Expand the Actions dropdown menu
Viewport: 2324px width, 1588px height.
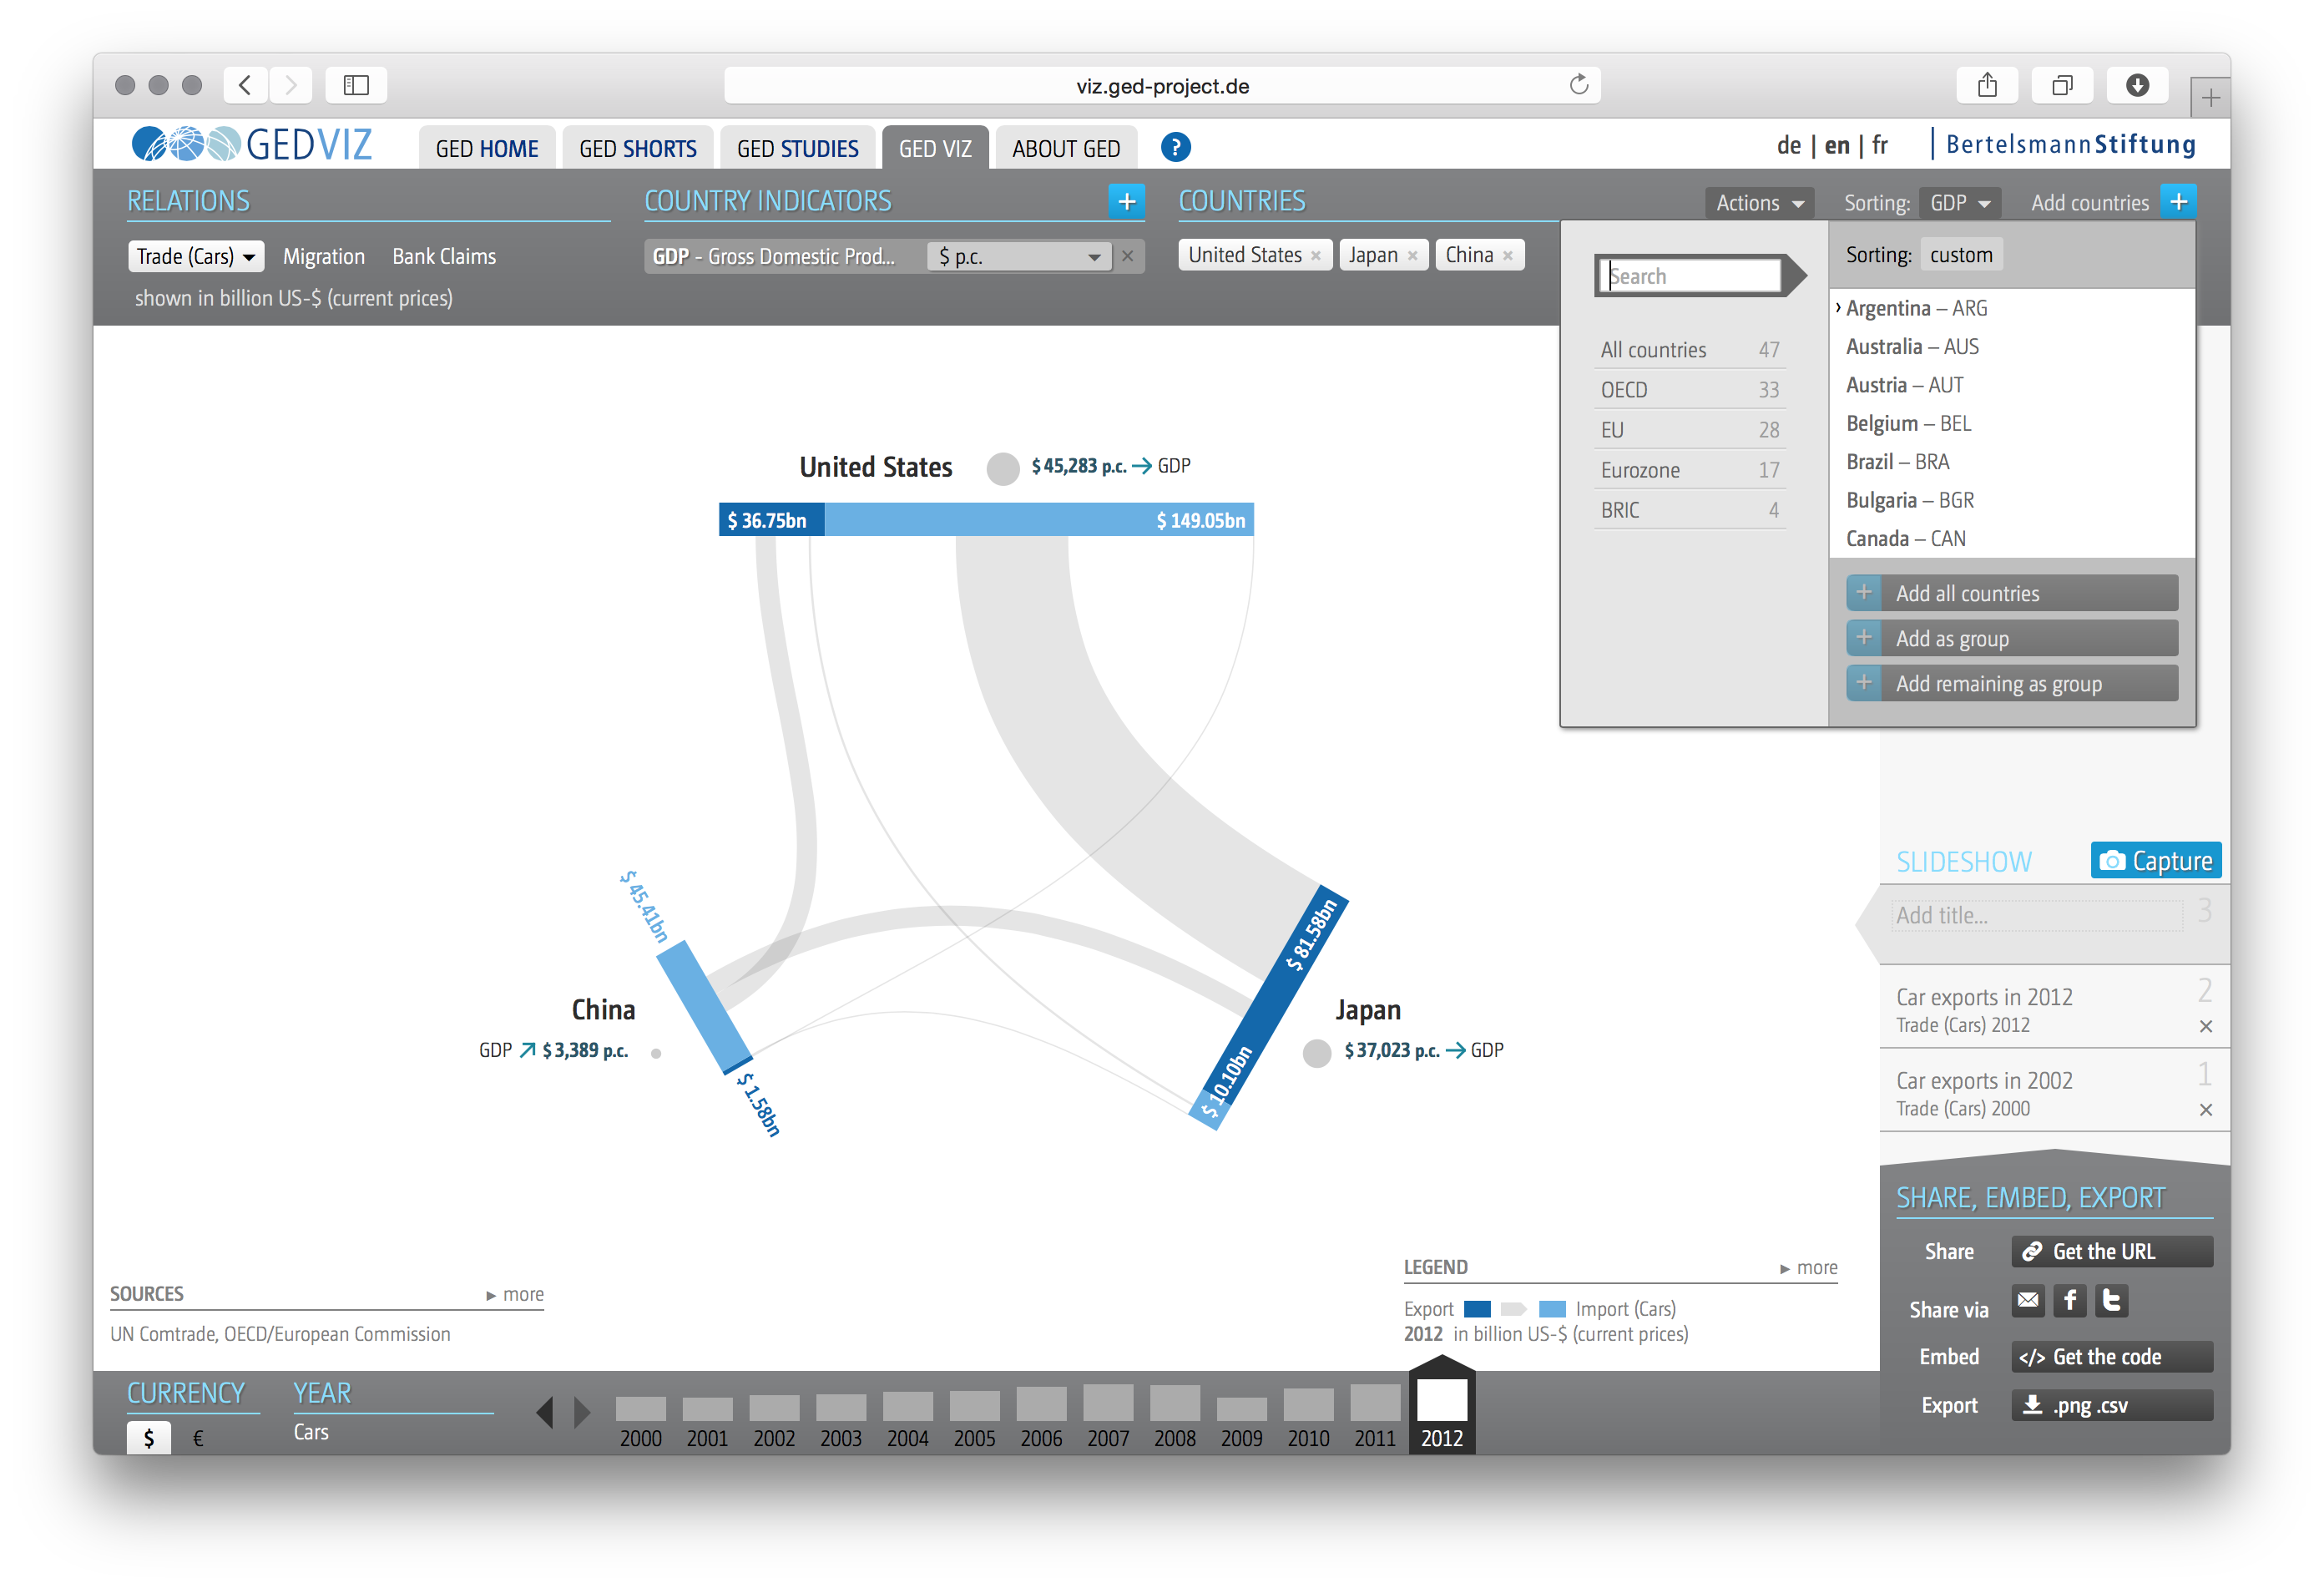(x=1759, y=203)
